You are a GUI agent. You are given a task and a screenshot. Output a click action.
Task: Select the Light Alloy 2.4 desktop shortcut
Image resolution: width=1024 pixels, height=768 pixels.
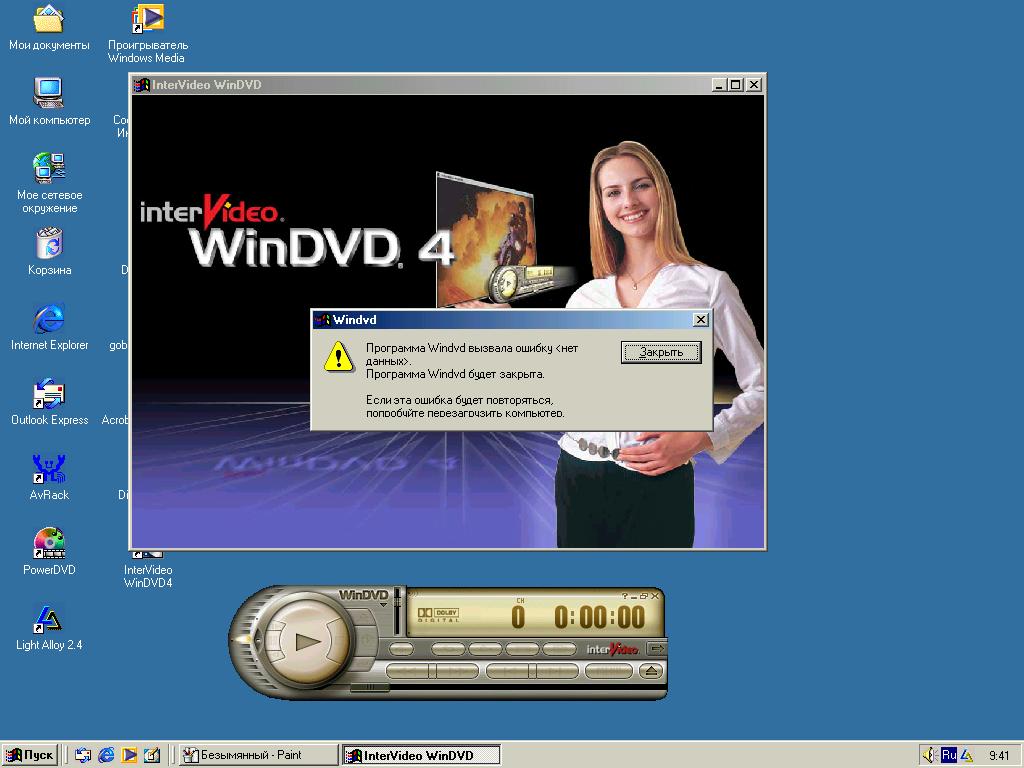(x=49, y=628)
